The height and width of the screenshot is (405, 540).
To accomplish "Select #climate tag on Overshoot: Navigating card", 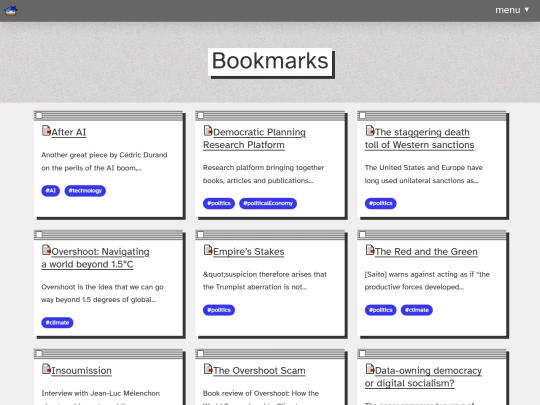I will [57, 322].
